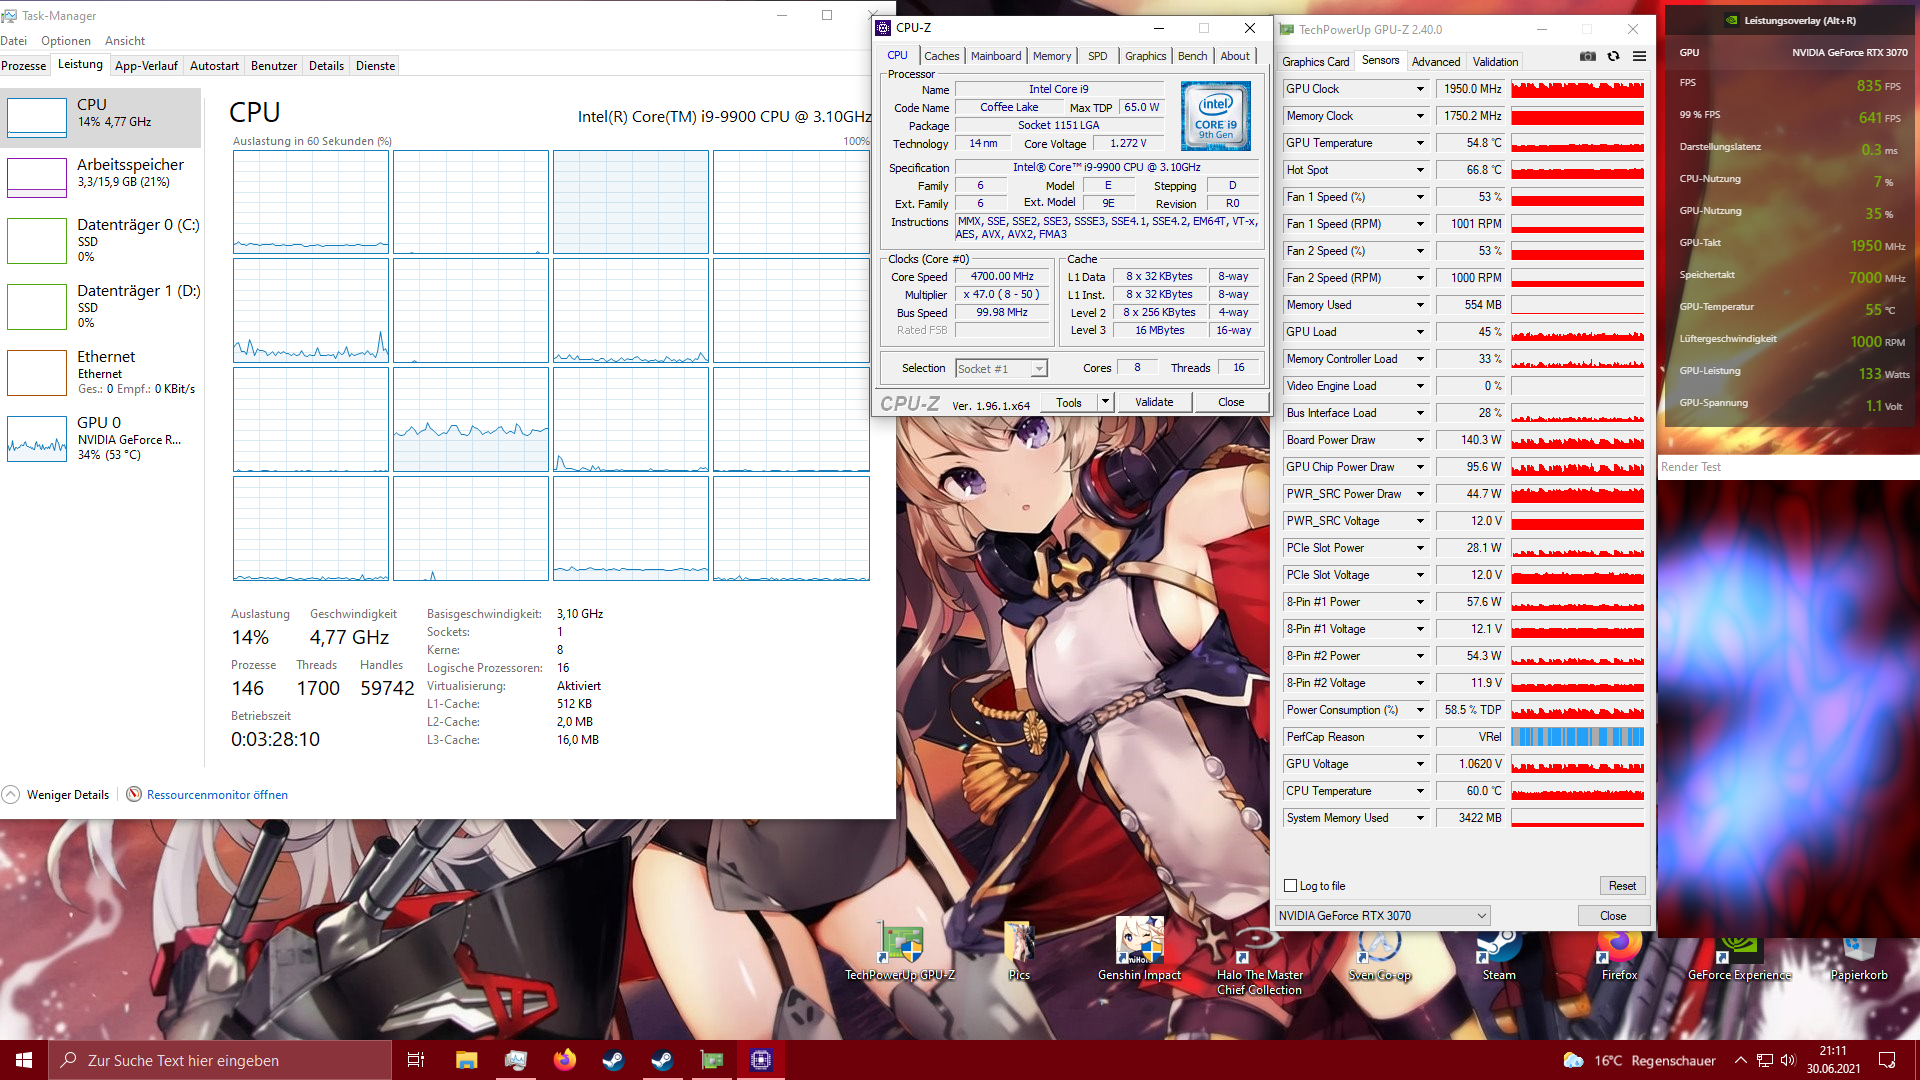Viewport: 1920px width, 1080px height.
Task: Launch the Steam desktop shortcut
Action: 1498,945
